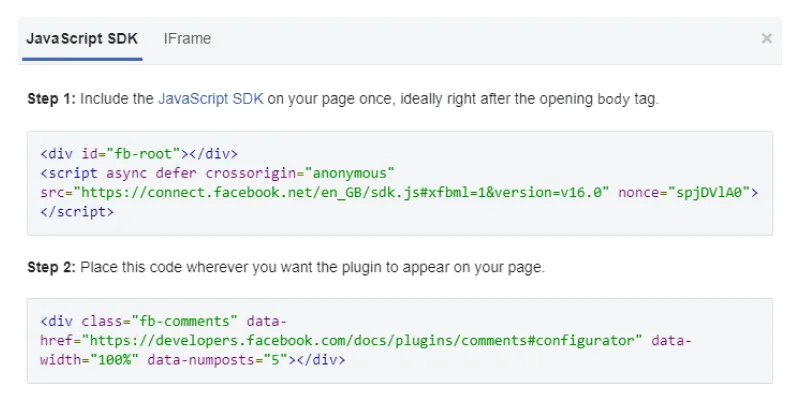Image resolution: width=800 pixels, height=400 pixels.
Task: Close the code dialog with the X icon
Action: pyautogui.click(x=766, y=38)
